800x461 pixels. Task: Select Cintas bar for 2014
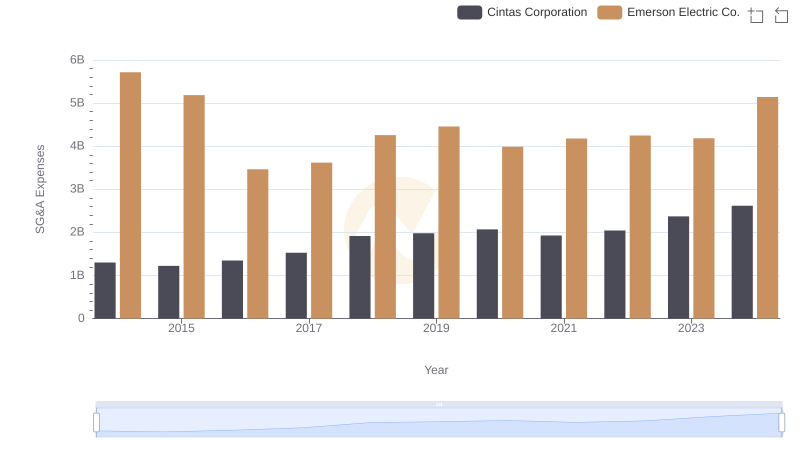[105, 291]
